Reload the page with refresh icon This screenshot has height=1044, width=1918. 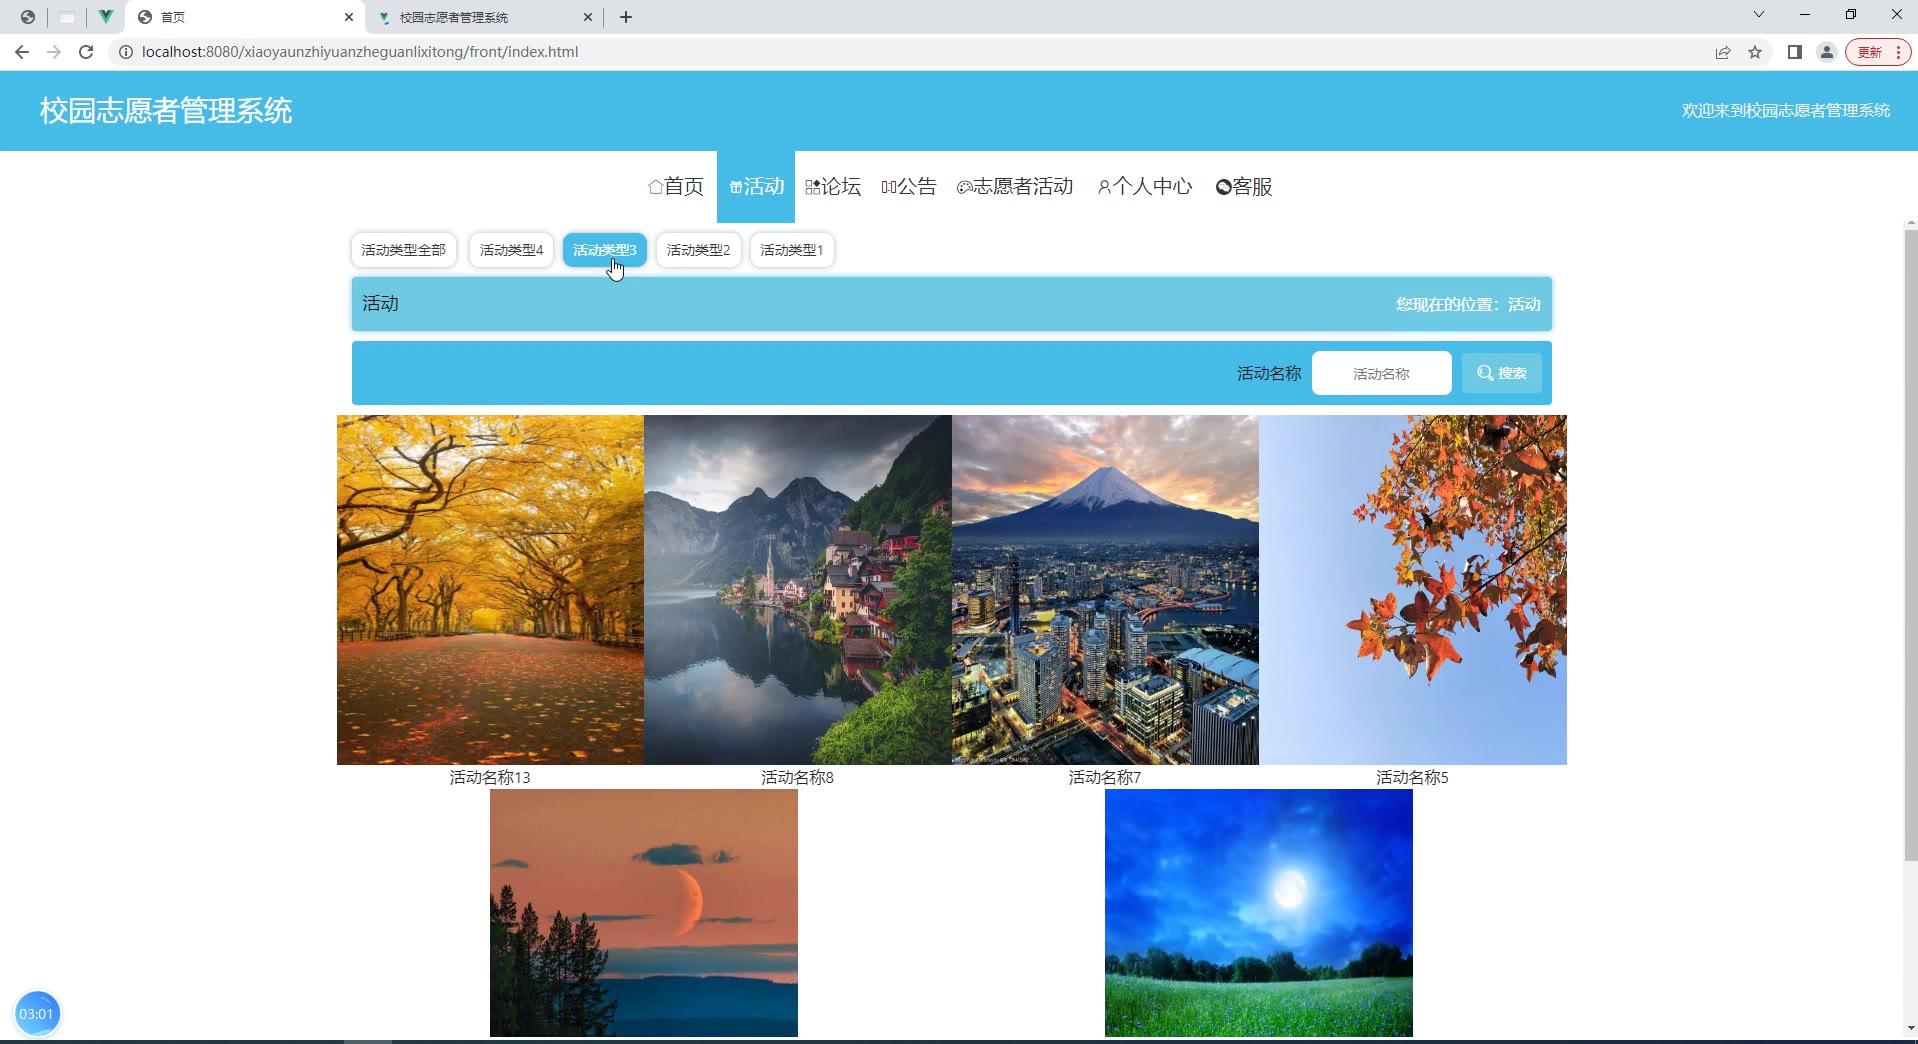pyautogui.click(x=86, y=52)
